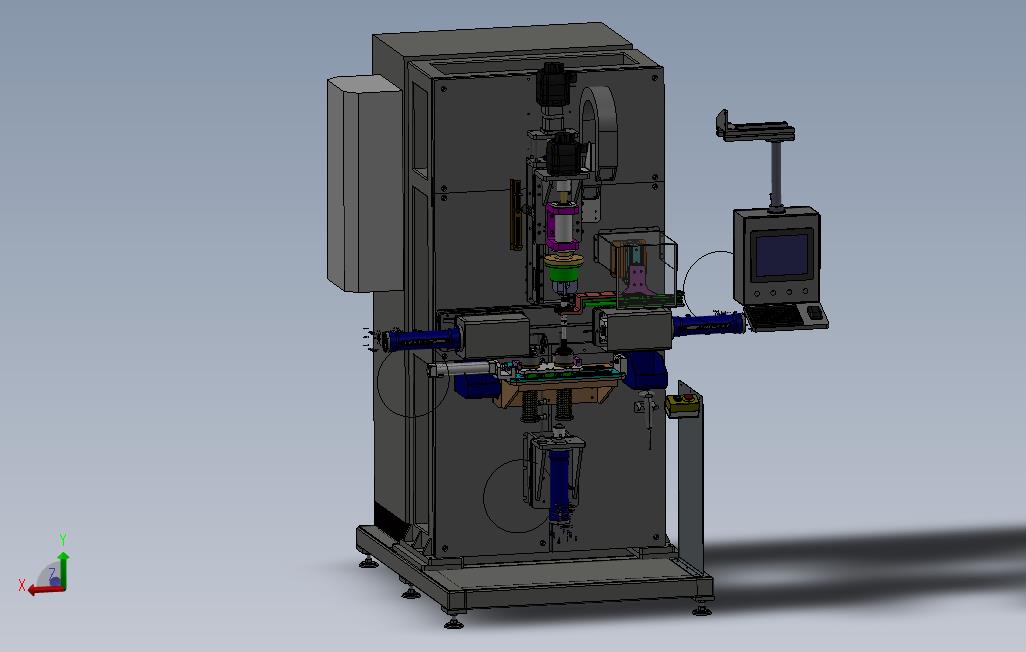The height and width of the screenshot is (652, 1026).
Task: Select the bracket arm above the operator panel
Action: (x=756, y=128)
